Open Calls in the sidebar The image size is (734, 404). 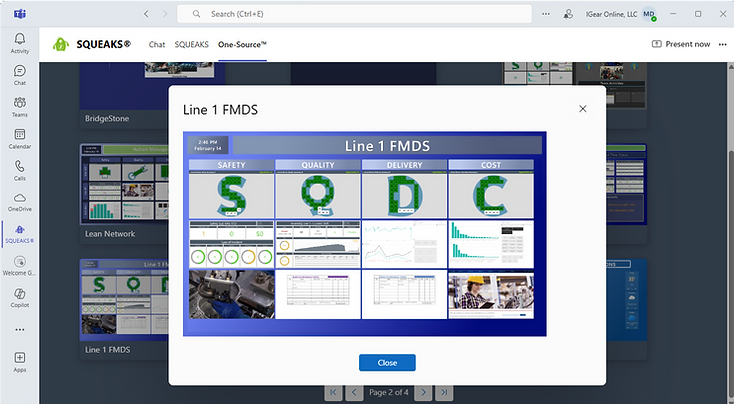pos(19,170)
